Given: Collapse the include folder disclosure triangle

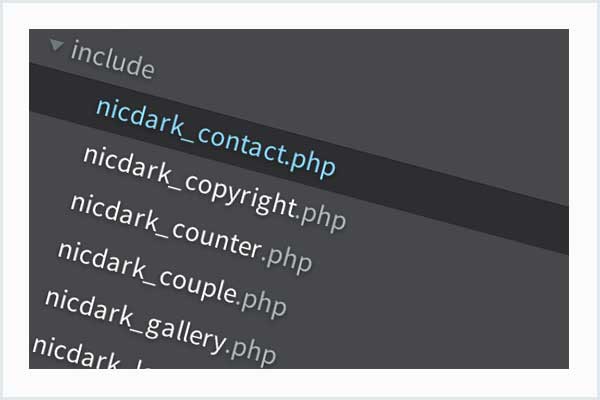Looking at the screenshot, I should (57, 45).
